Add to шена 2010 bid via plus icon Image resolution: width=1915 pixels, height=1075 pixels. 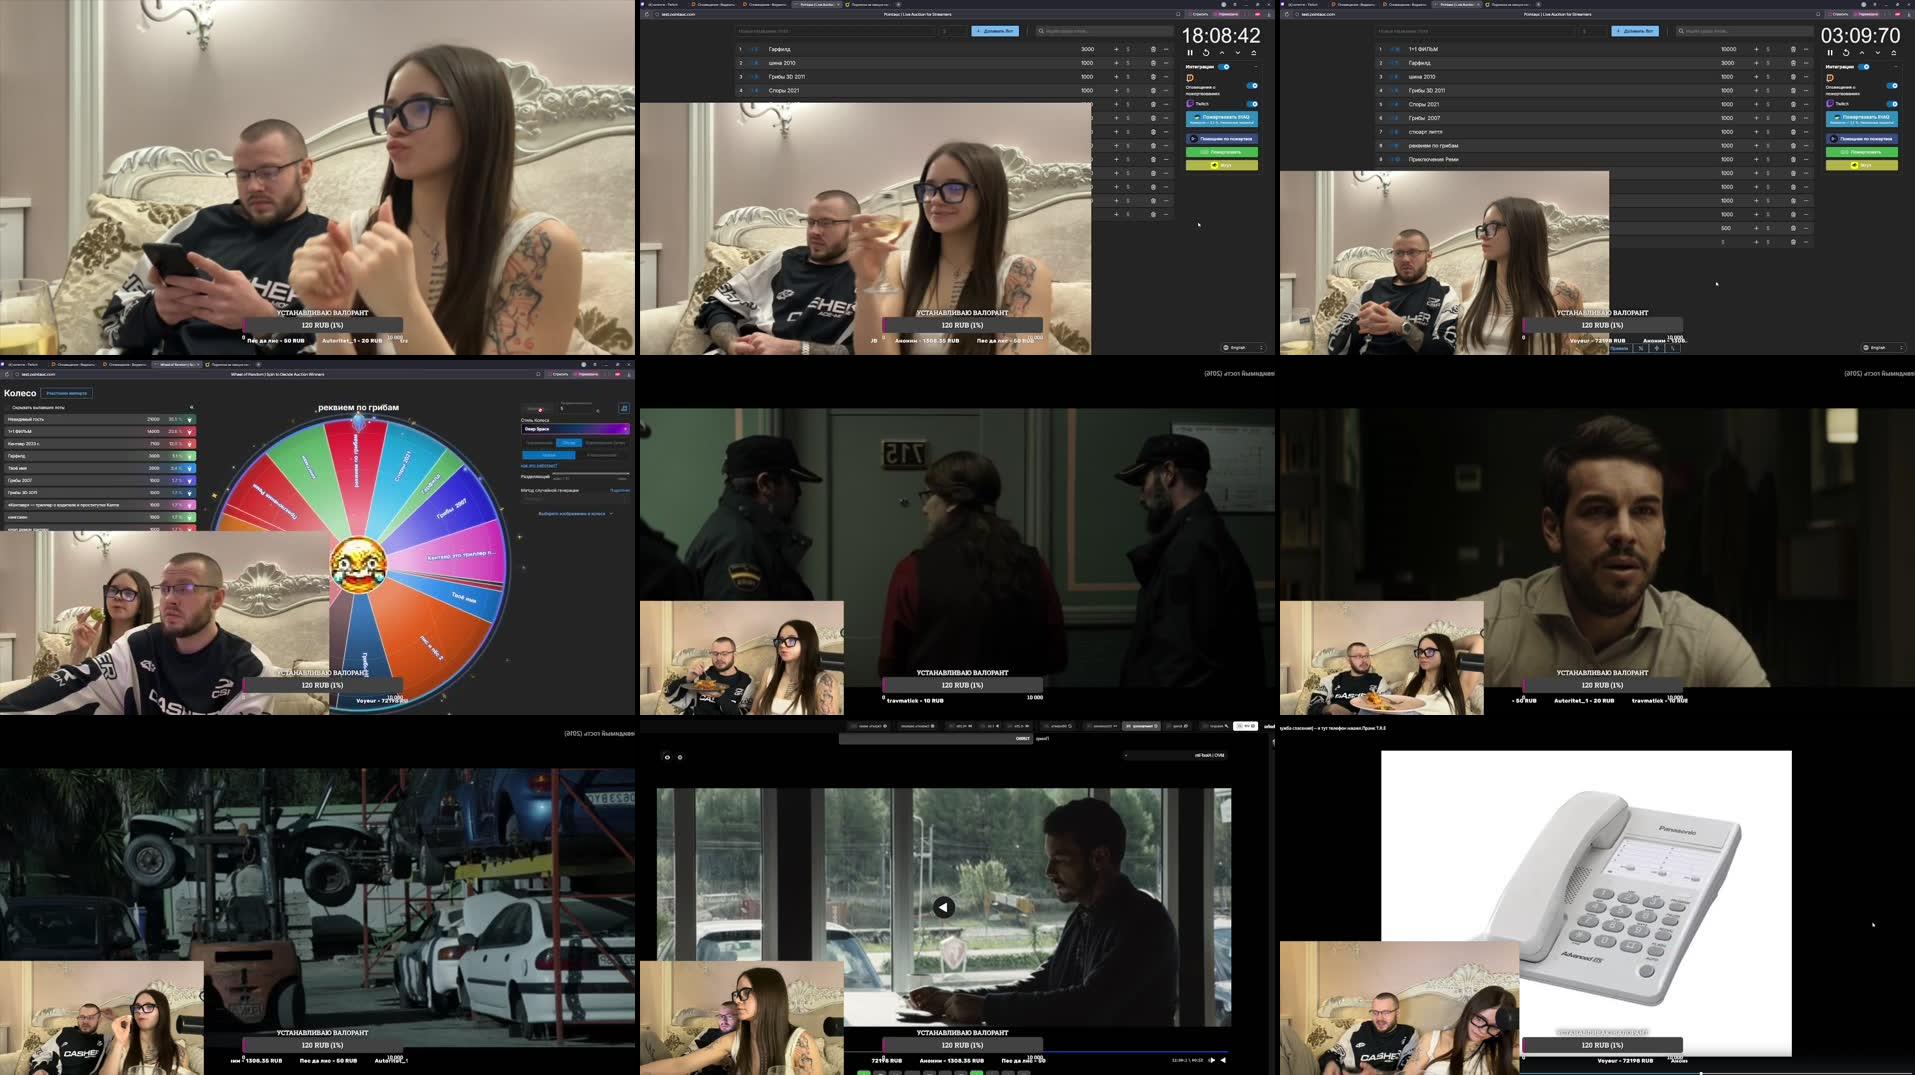[x=1116, y=62]
